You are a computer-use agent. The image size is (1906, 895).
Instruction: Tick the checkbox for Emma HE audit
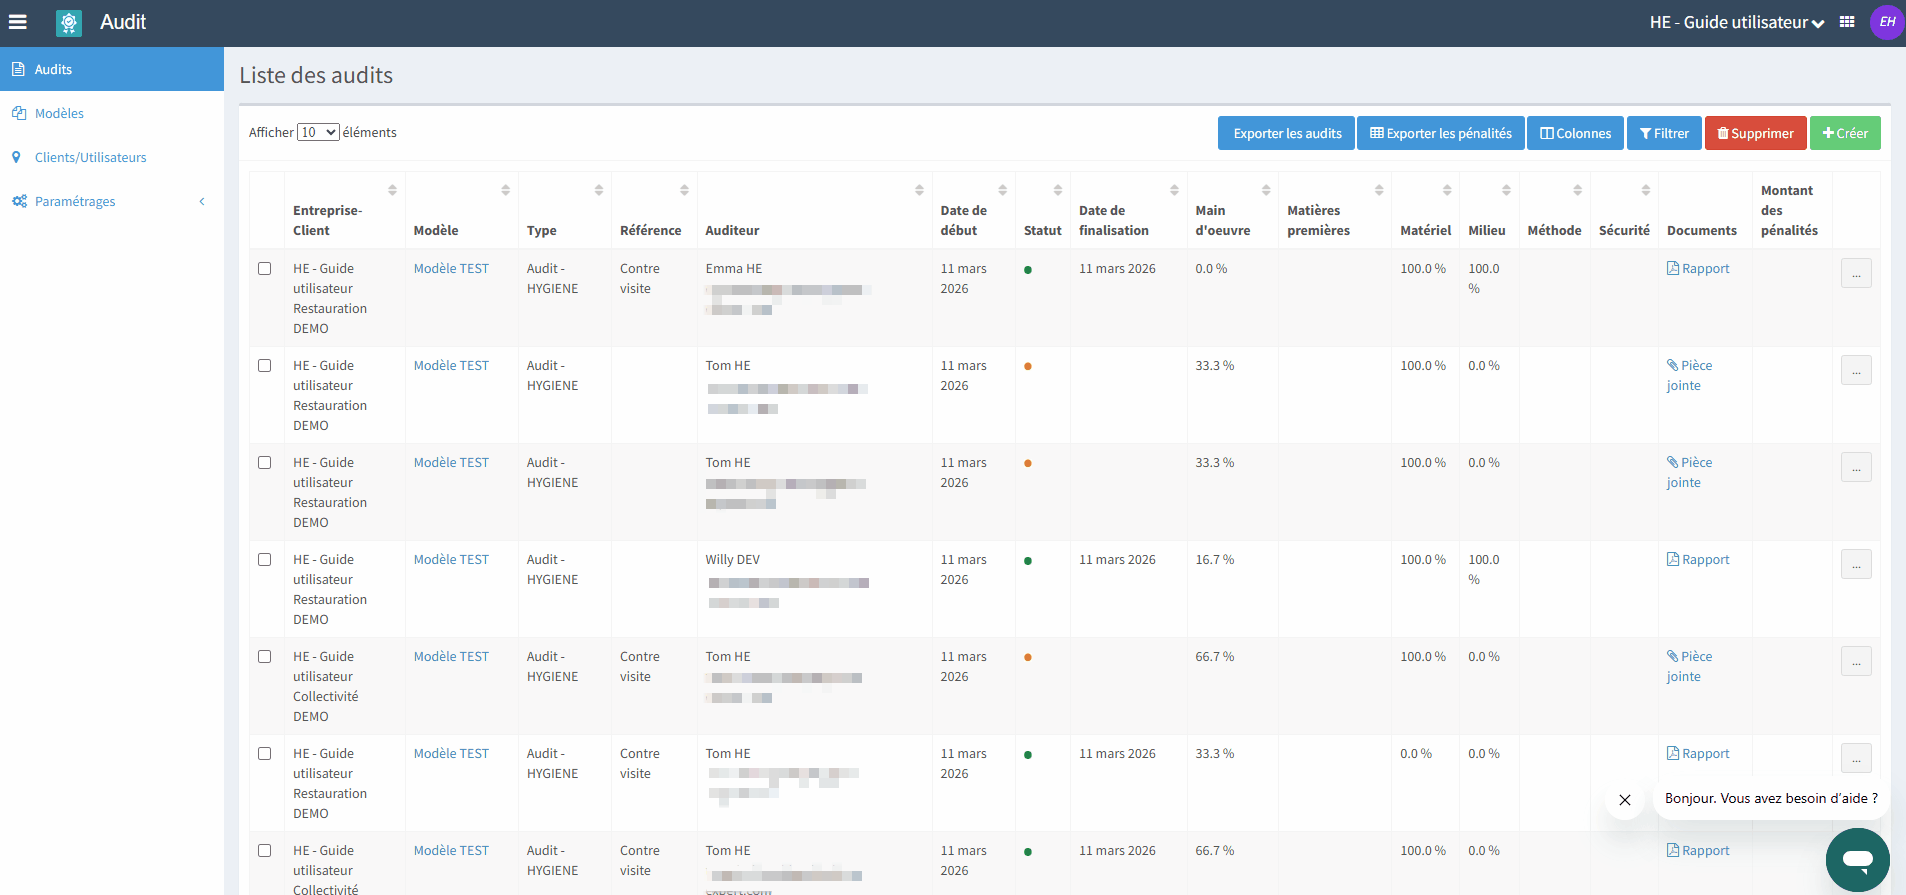click(x=265, y=269)
